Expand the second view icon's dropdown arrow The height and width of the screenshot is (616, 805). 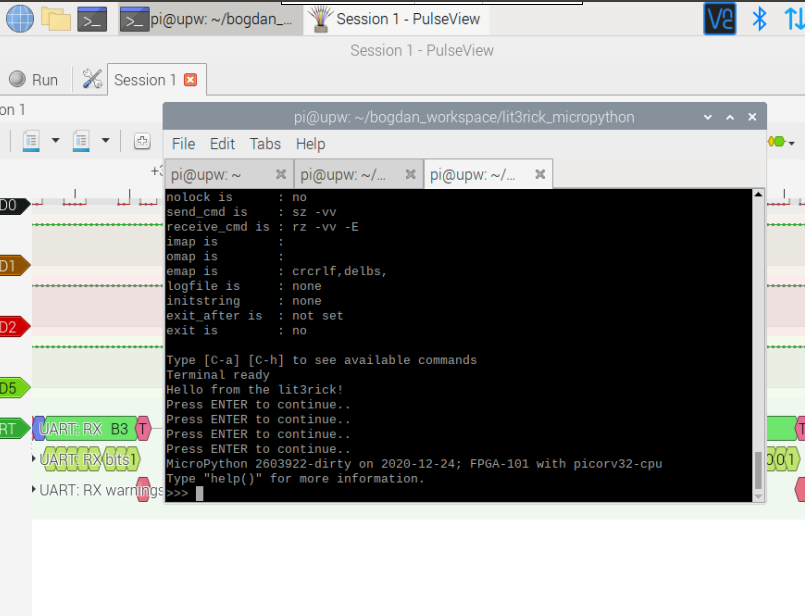tap(105, 140)
